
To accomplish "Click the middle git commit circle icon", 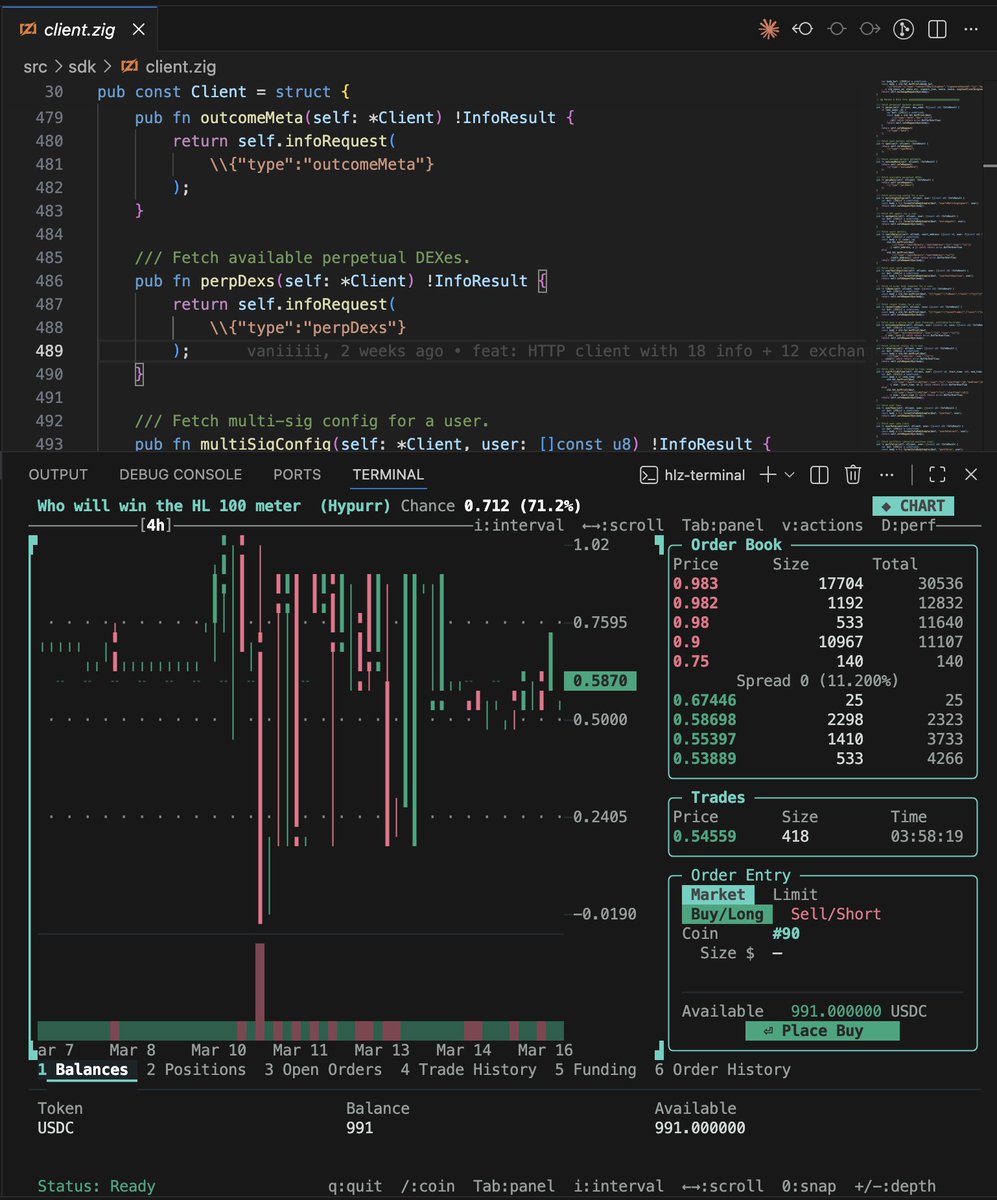I will point(836,29).
